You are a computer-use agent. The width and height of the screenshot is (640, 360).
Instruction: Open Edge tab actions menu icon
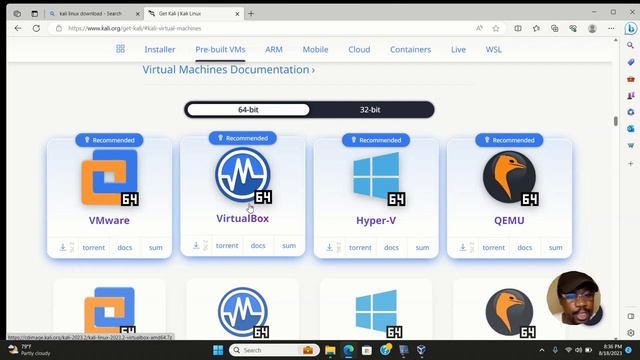click(35, 13)
